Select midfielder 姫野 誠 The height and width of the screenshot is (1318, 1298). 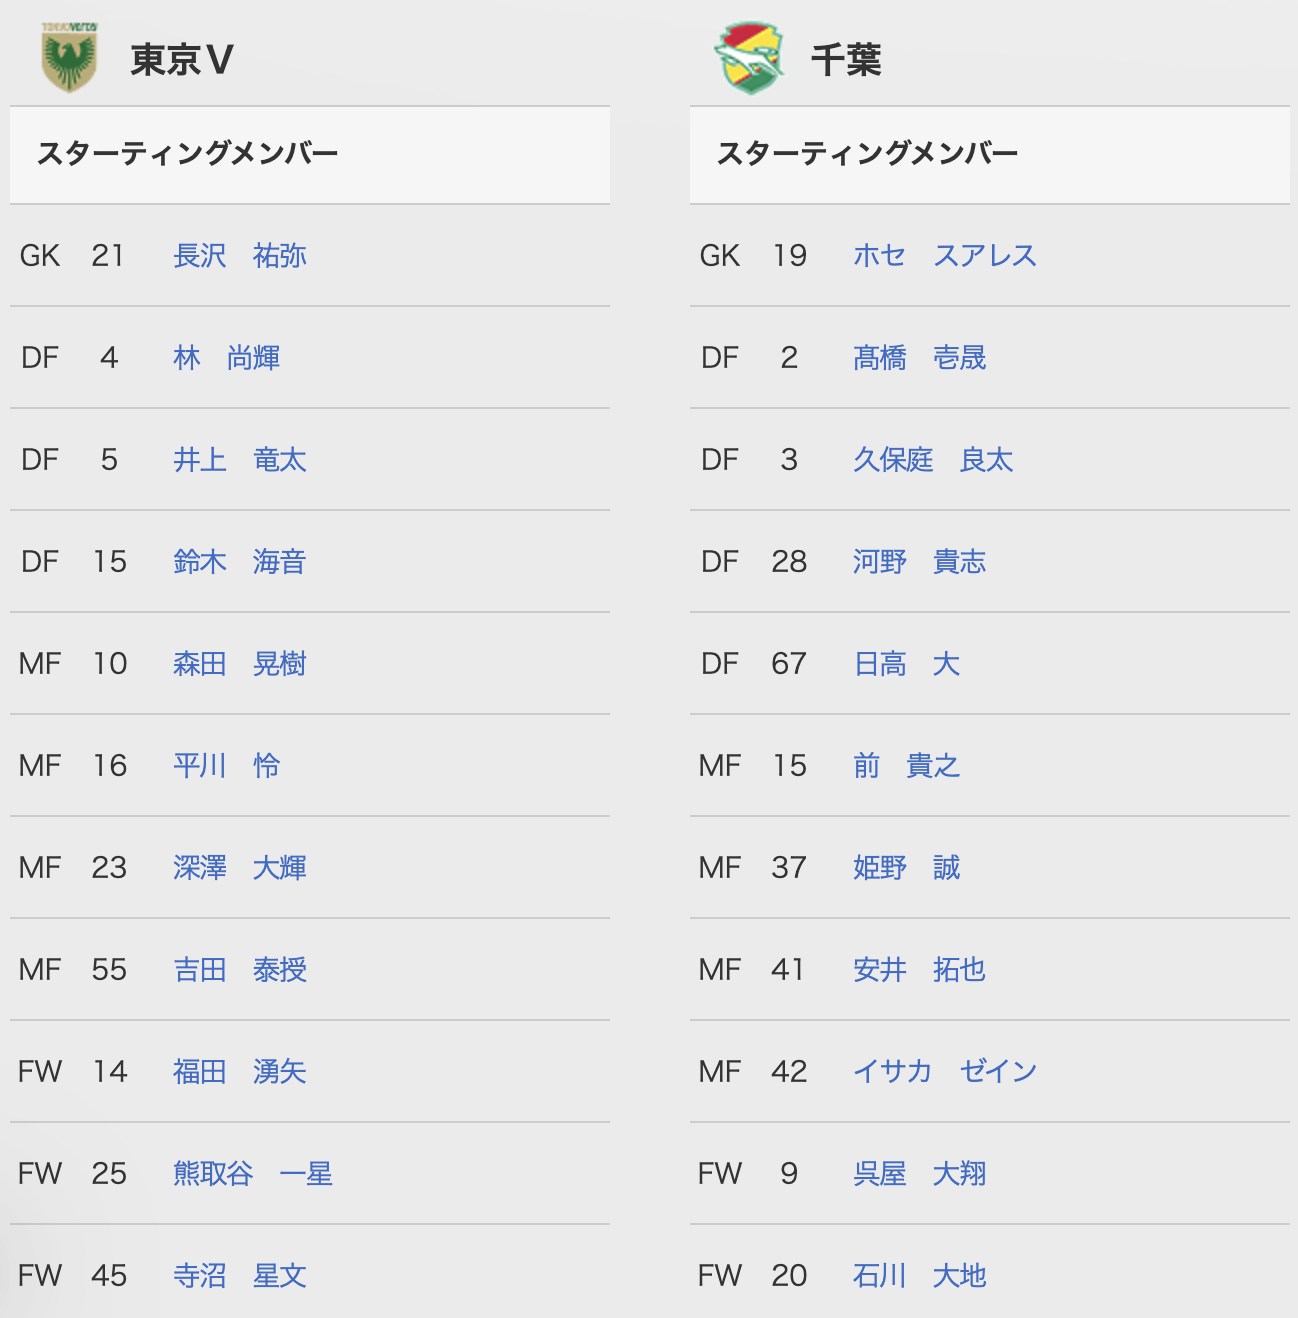pos(907,868)
